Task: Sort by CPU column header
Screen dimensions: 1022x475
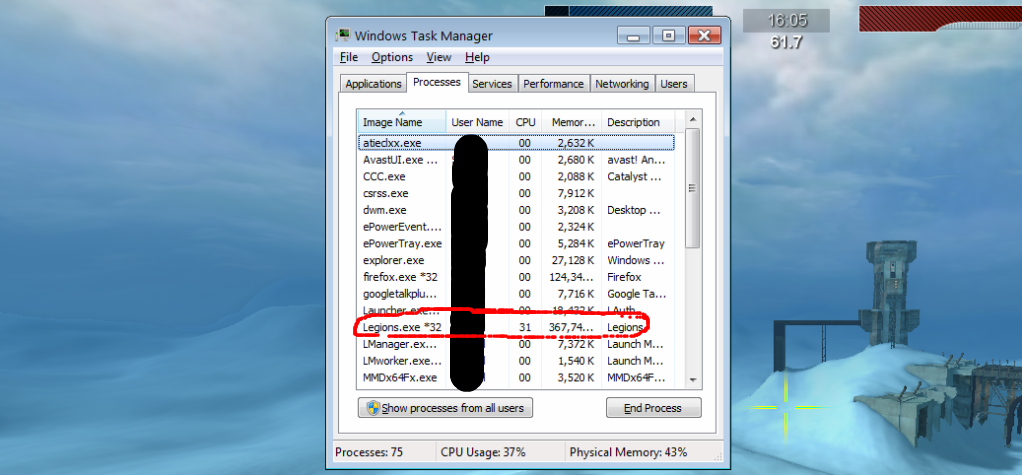Action: click(525, 122)
